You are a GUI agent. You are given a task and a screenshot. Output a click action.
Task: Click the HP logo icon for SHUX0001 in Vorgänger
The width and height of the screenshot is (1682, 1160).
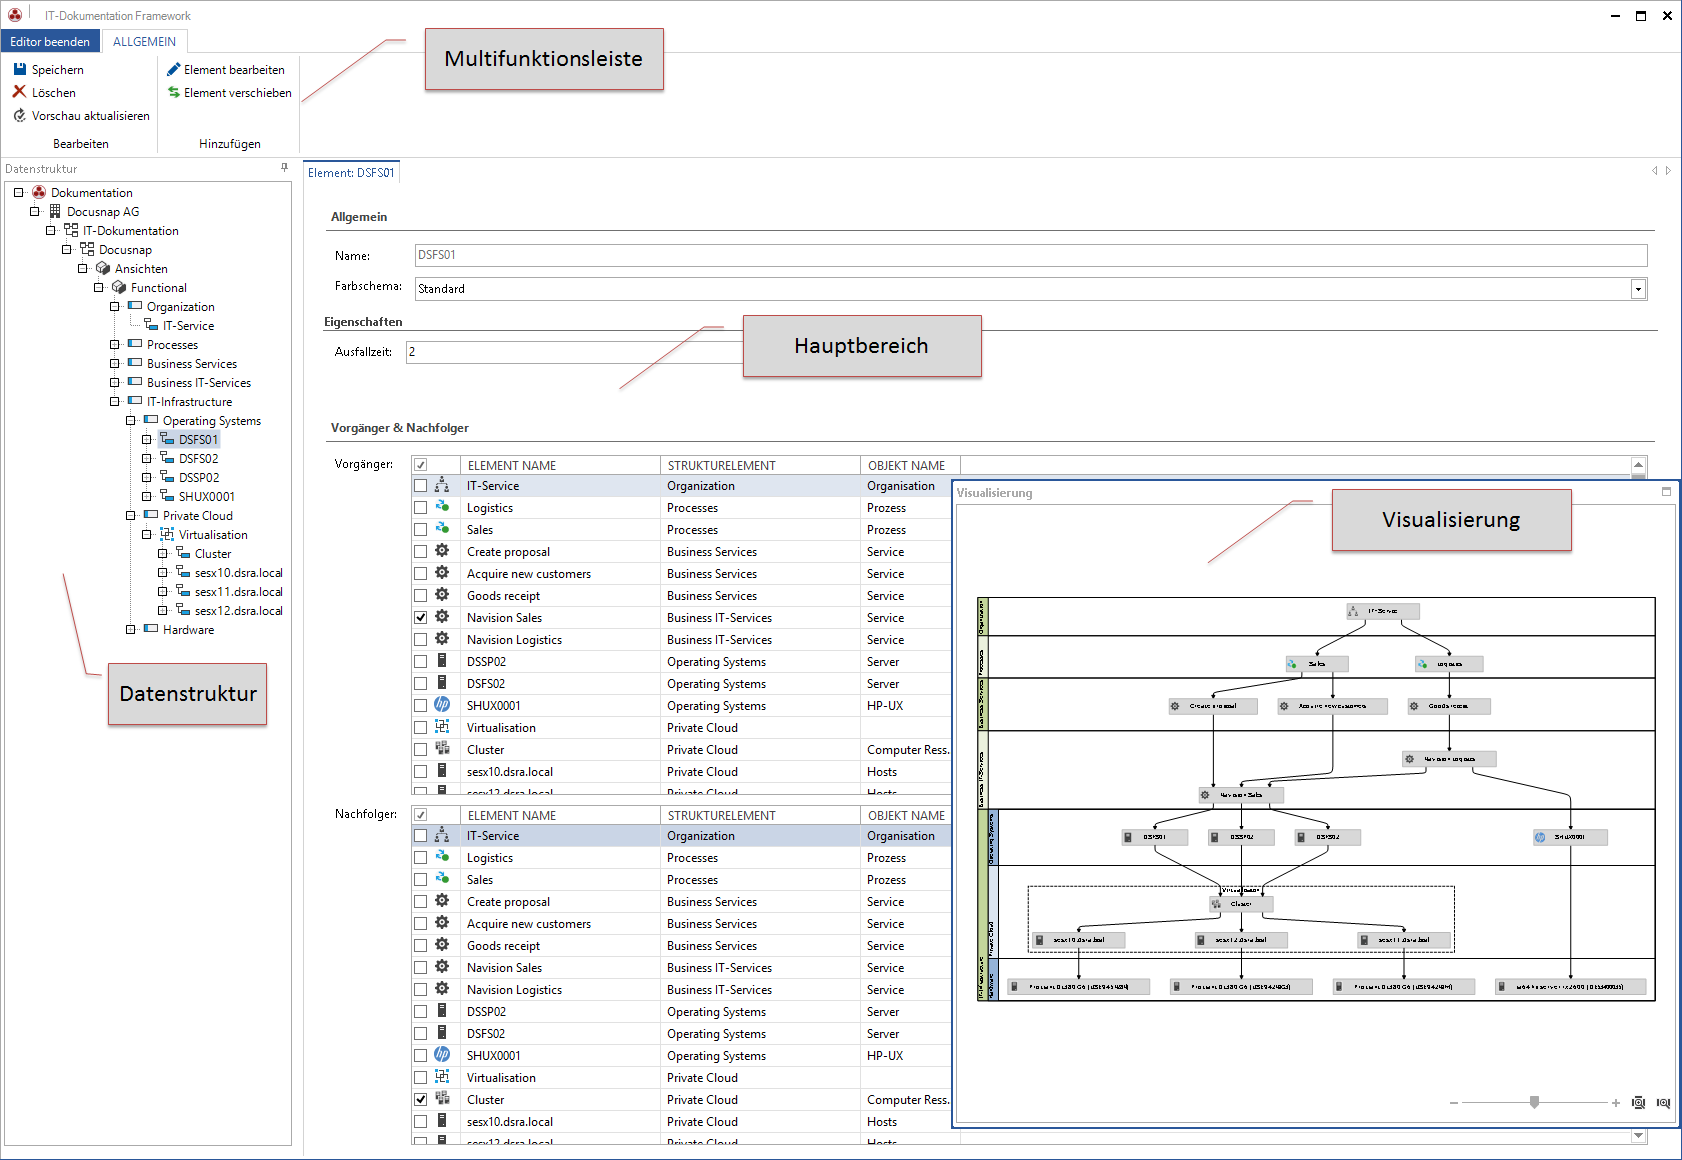coord(442,705)
